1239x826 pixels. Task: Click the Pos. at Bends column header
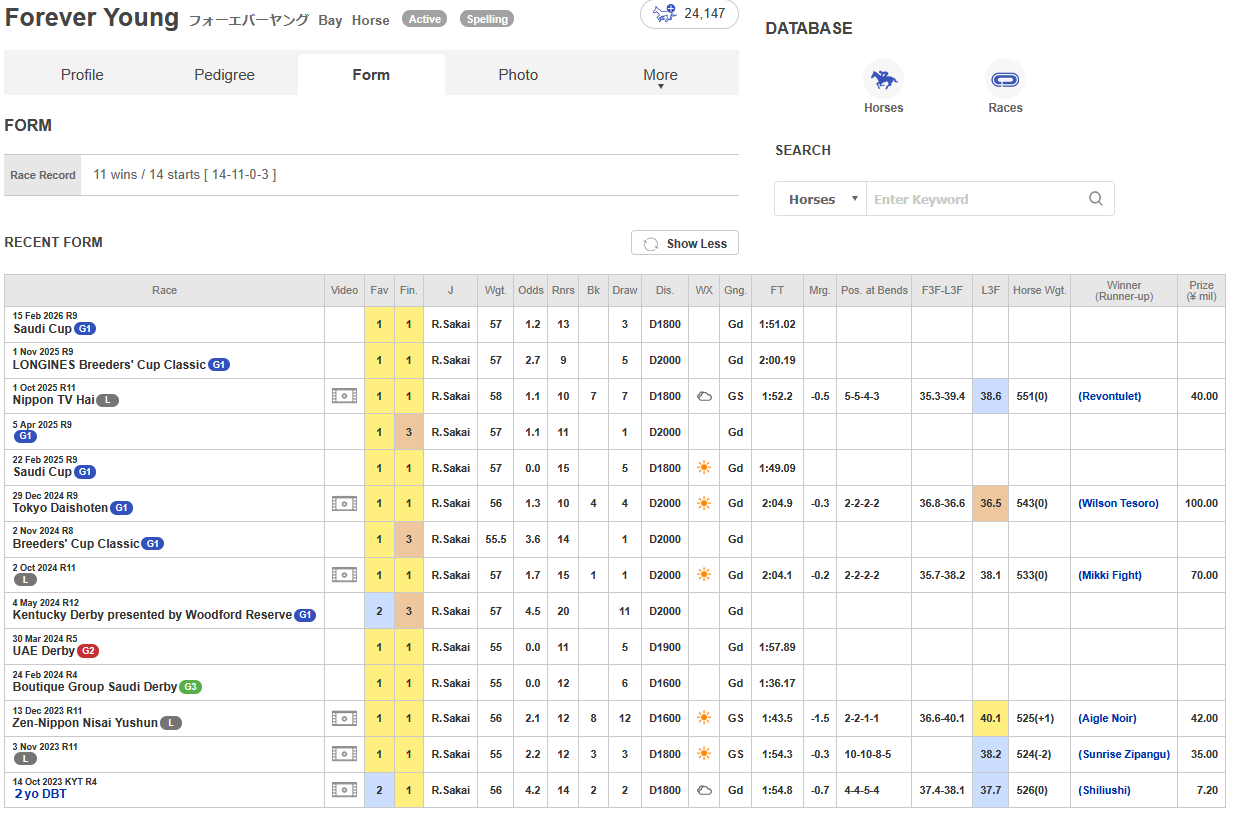(873, 290)
